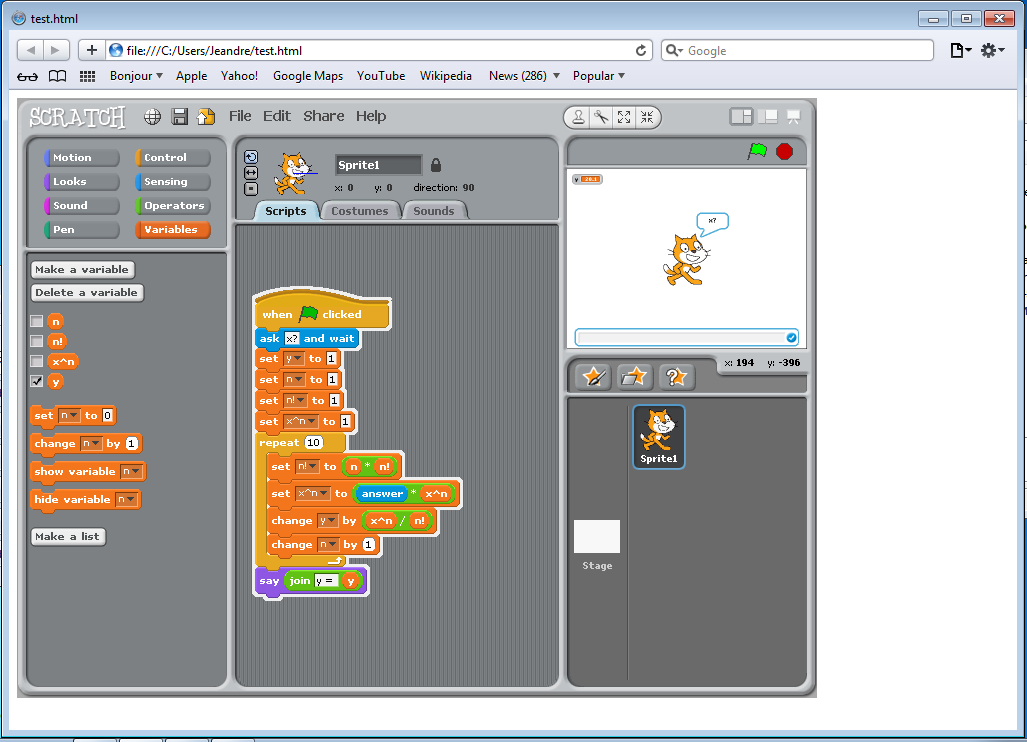
Task: Show the Sensing blocks category
Action: (x=173, y=181)
